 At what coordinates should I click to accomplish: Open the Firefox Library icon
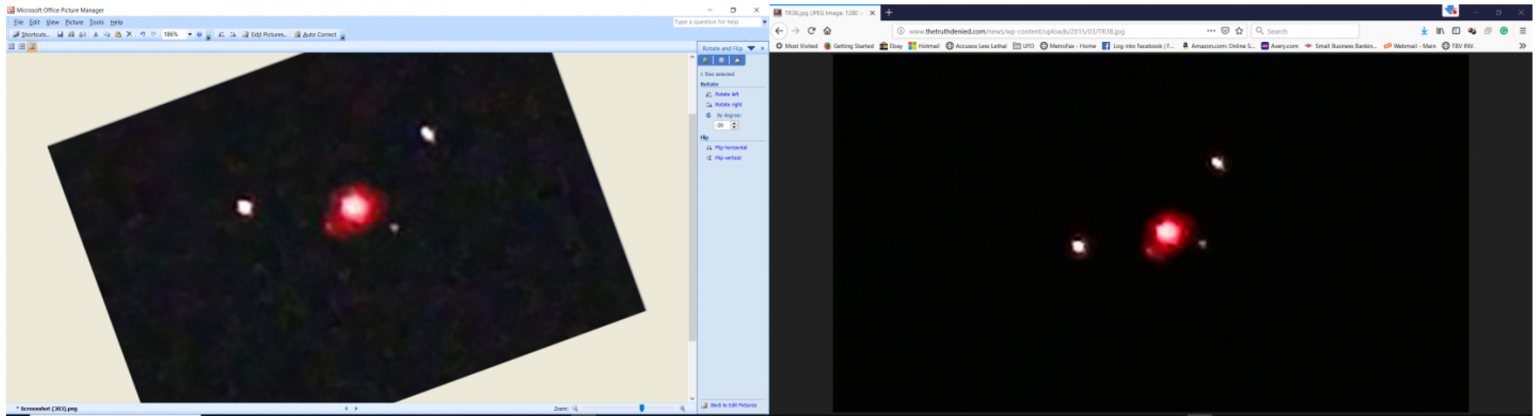[x=1440, y=31]
